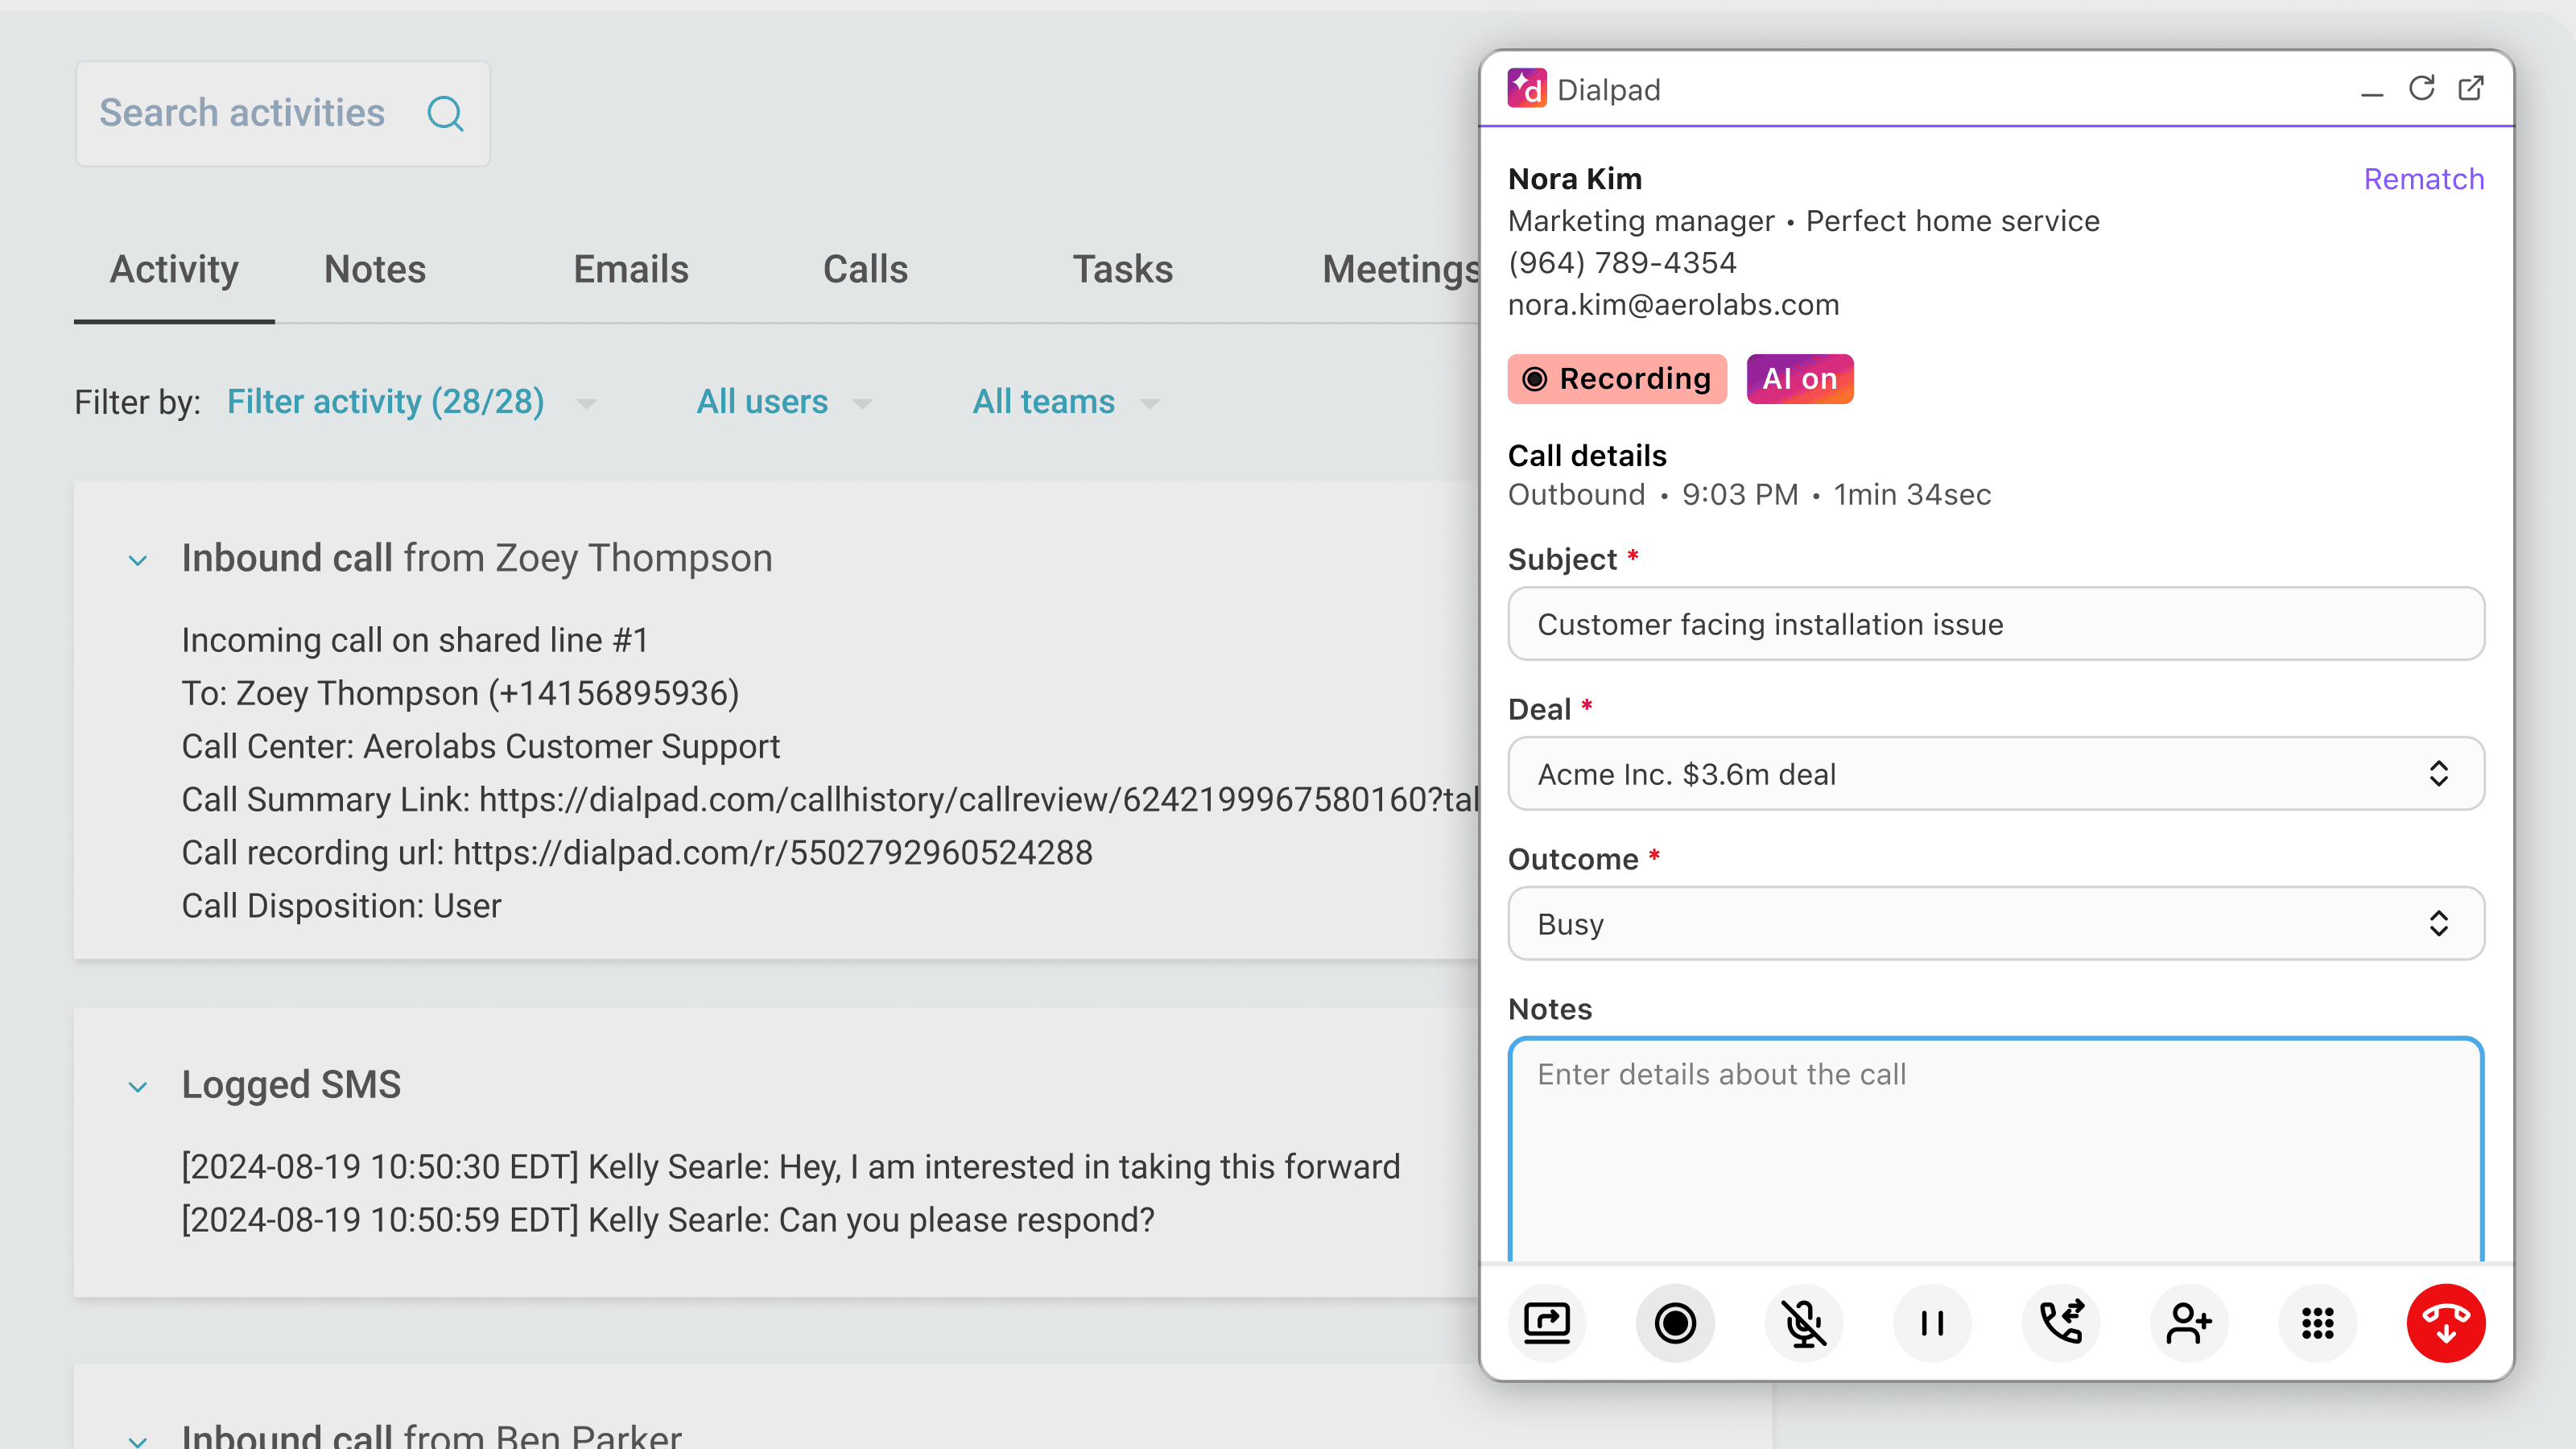Viewport: 2576px width, 1449px height.
Task: Stop the call recording
Action: 1675,1323
